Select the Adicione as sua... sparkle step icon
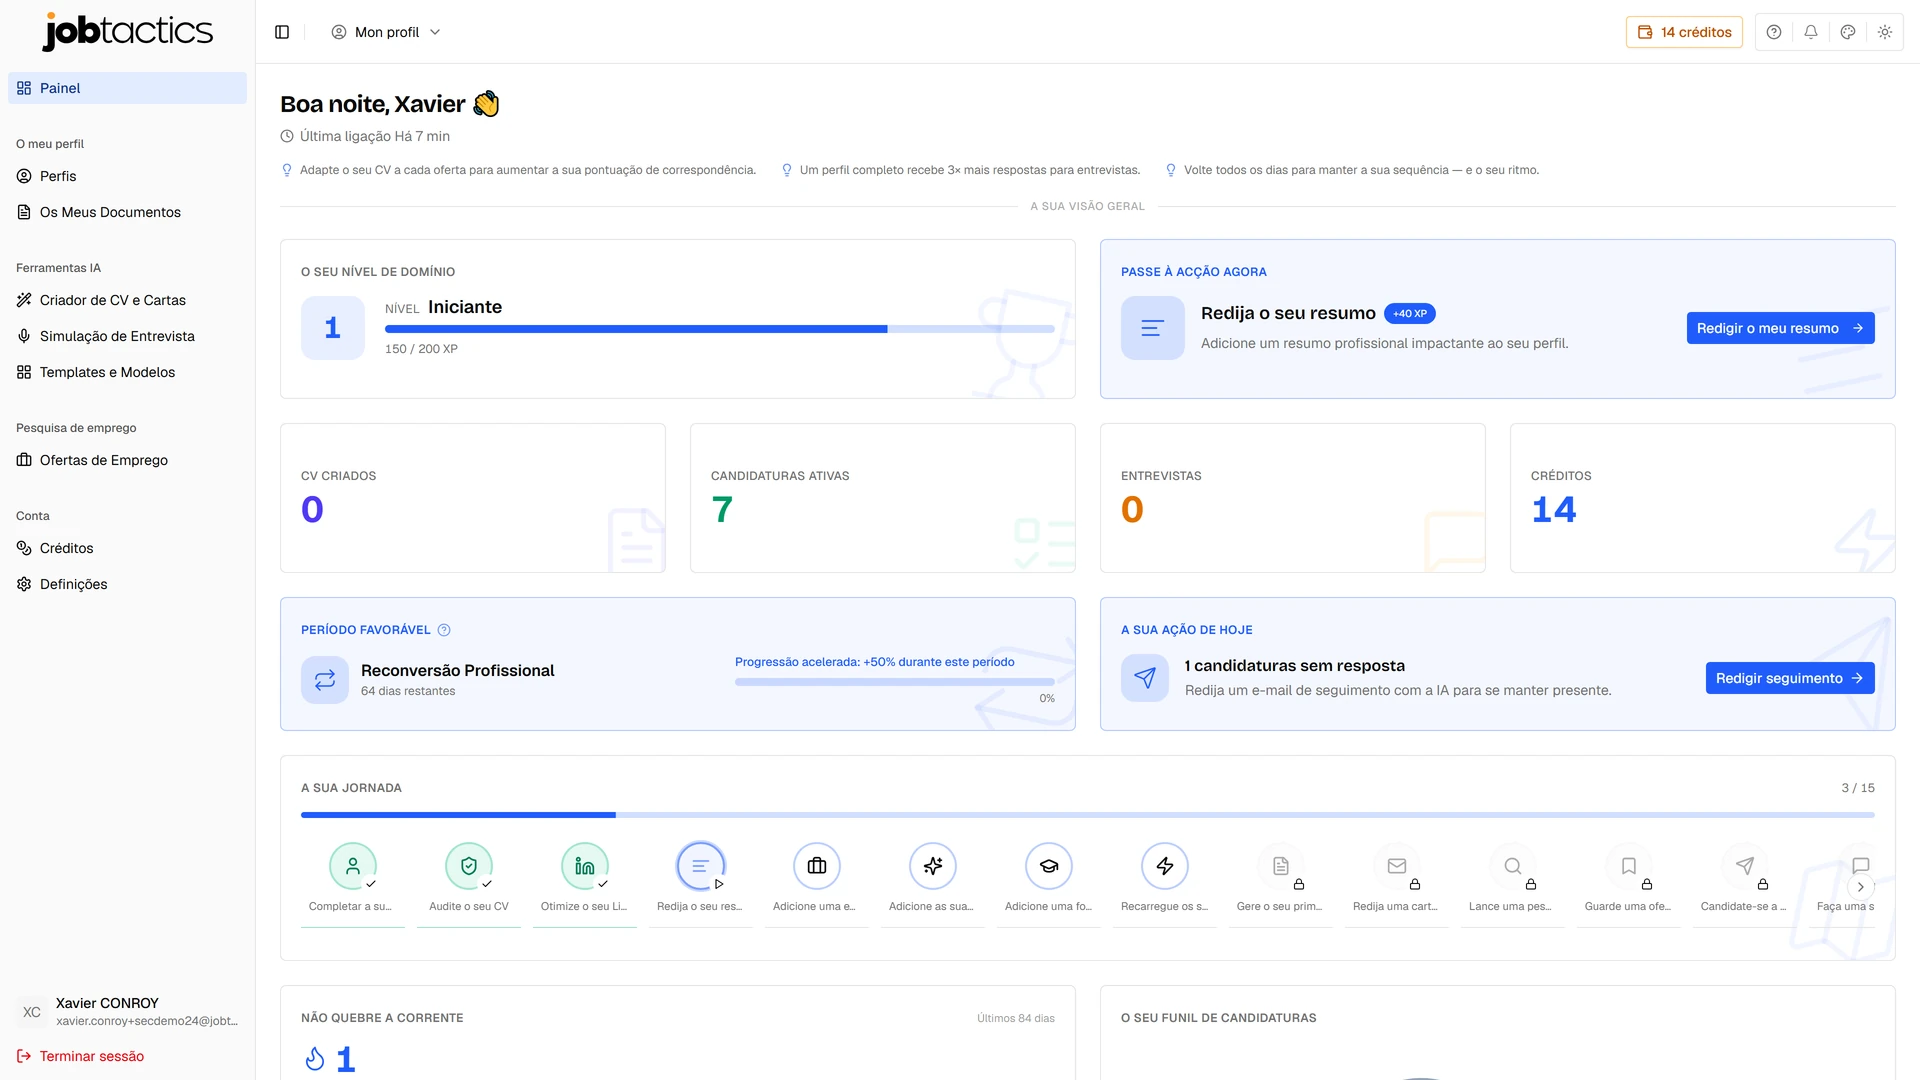Viewport: 1920px width, 1080px height. pos(933,866)
